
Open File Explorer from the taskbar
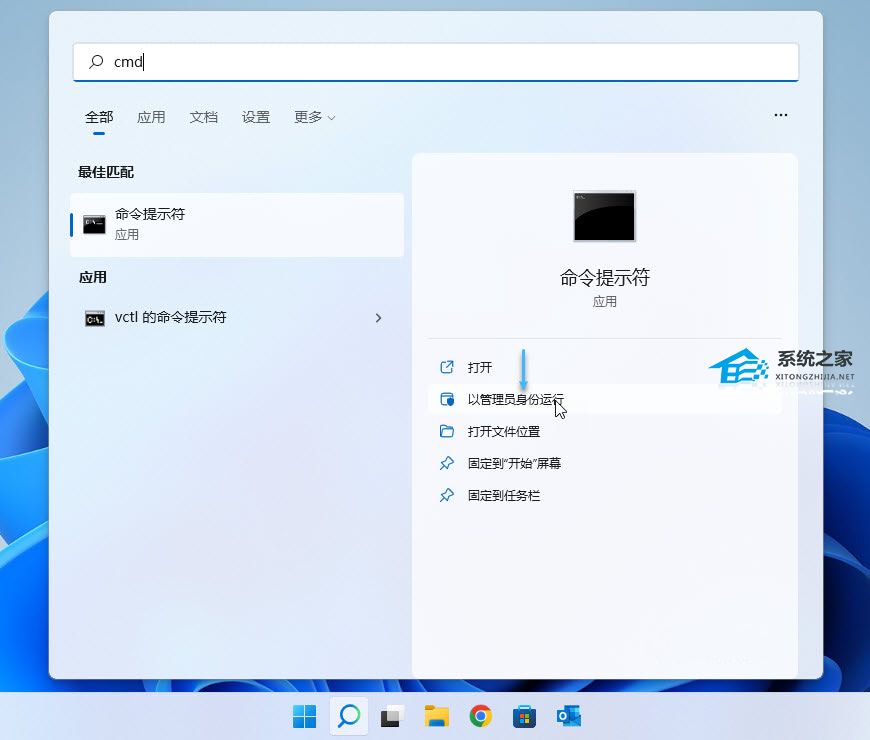tap(436, 716)
